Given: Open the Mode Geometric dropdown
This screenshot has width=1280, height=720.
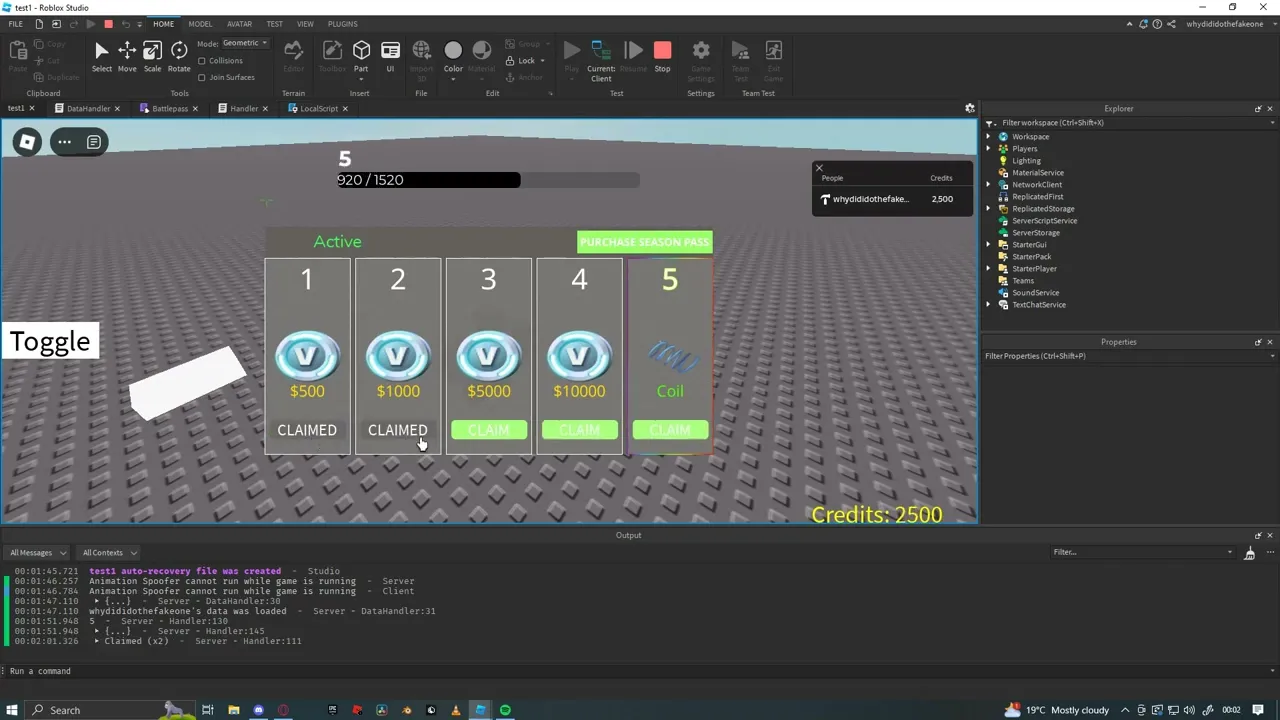Looking at the screenshot, I should [x=245, y=43].
